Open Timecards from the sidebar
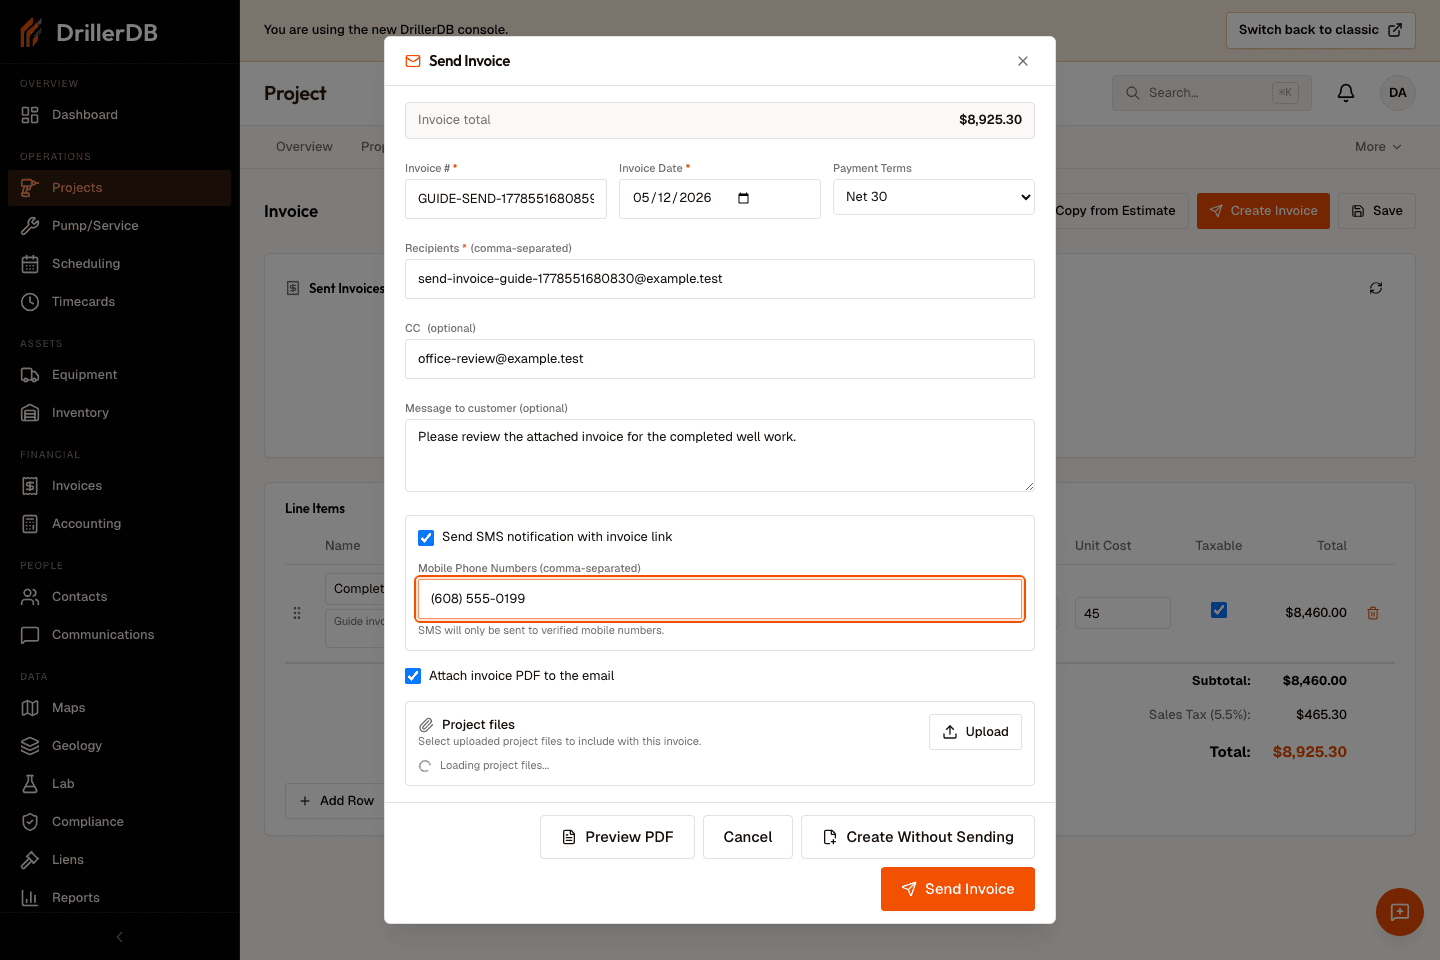 click(x=119, y=302)
